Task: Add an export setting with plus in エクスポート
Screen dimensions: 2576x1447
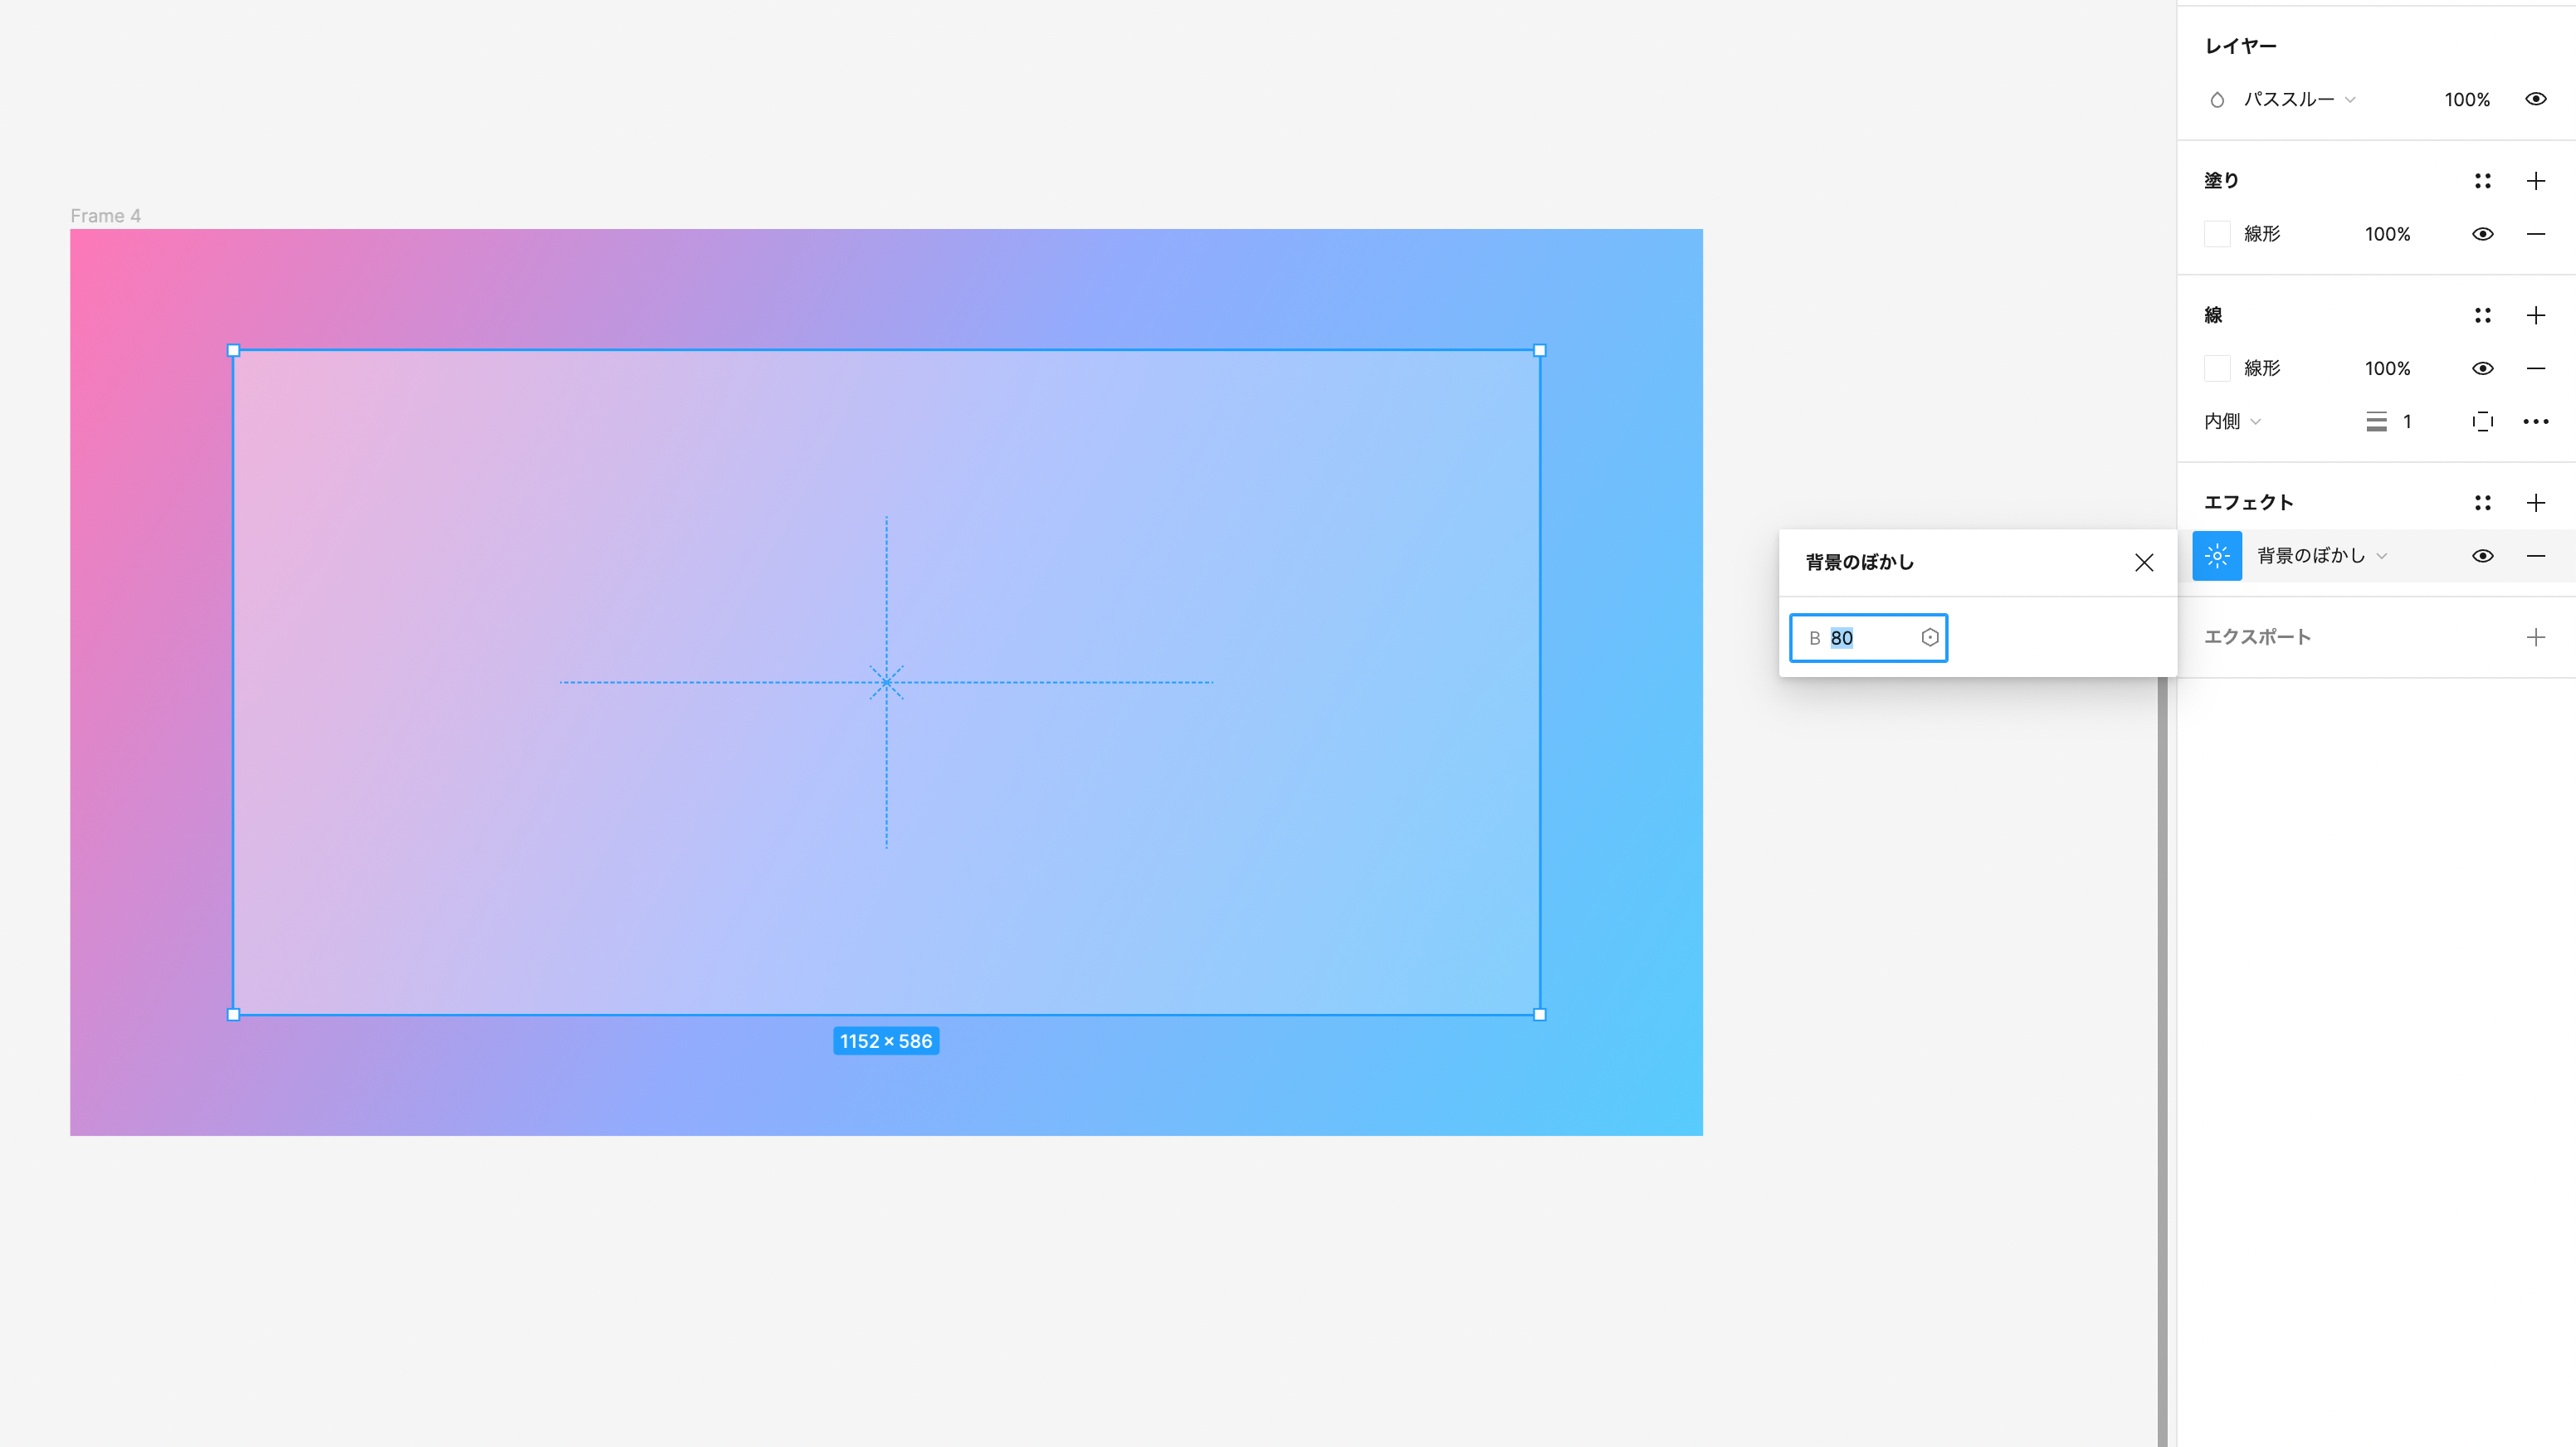Action: click(2535, 638)
